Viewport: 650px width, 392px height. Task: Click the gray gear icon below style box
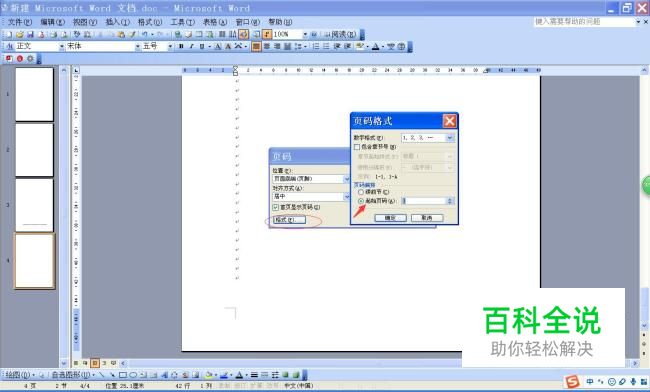tap(30, 58)
